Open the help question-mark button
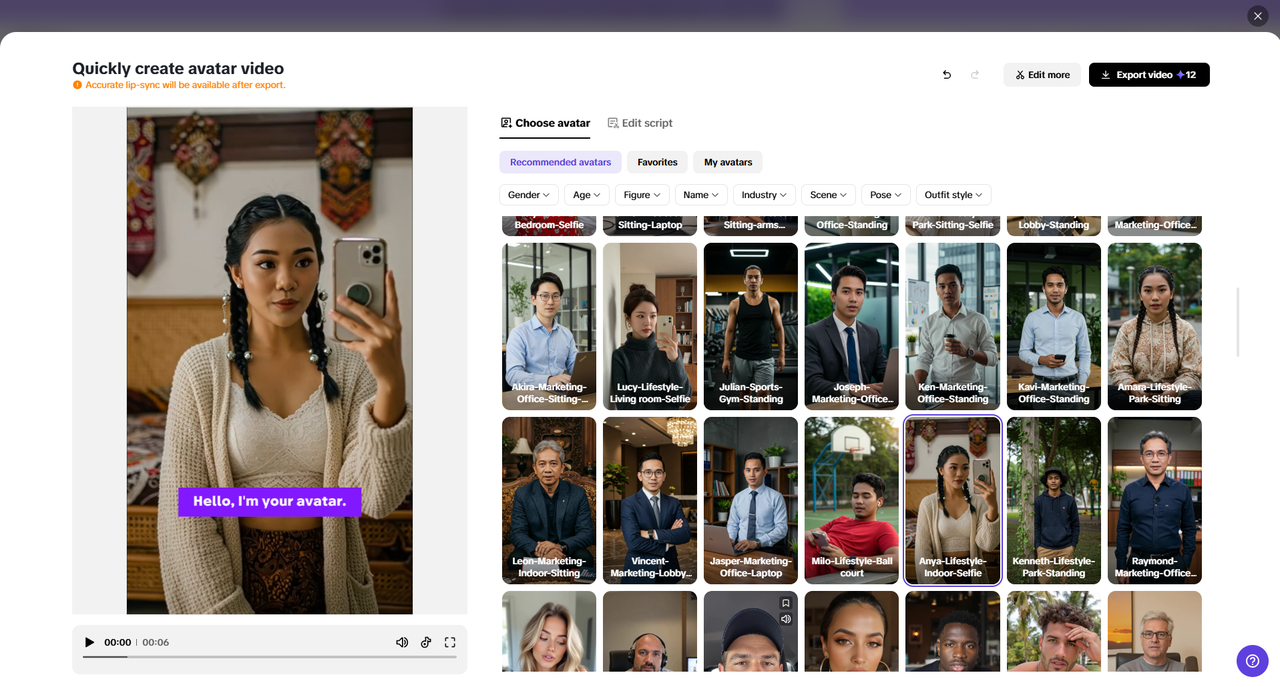The image size is (1280, 687). (x=1253, y=661)
